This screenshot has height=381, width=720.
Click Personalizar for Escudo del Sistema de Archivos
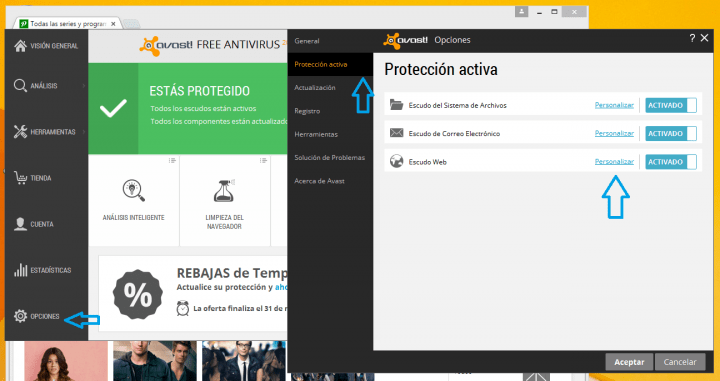coord(614,105)
